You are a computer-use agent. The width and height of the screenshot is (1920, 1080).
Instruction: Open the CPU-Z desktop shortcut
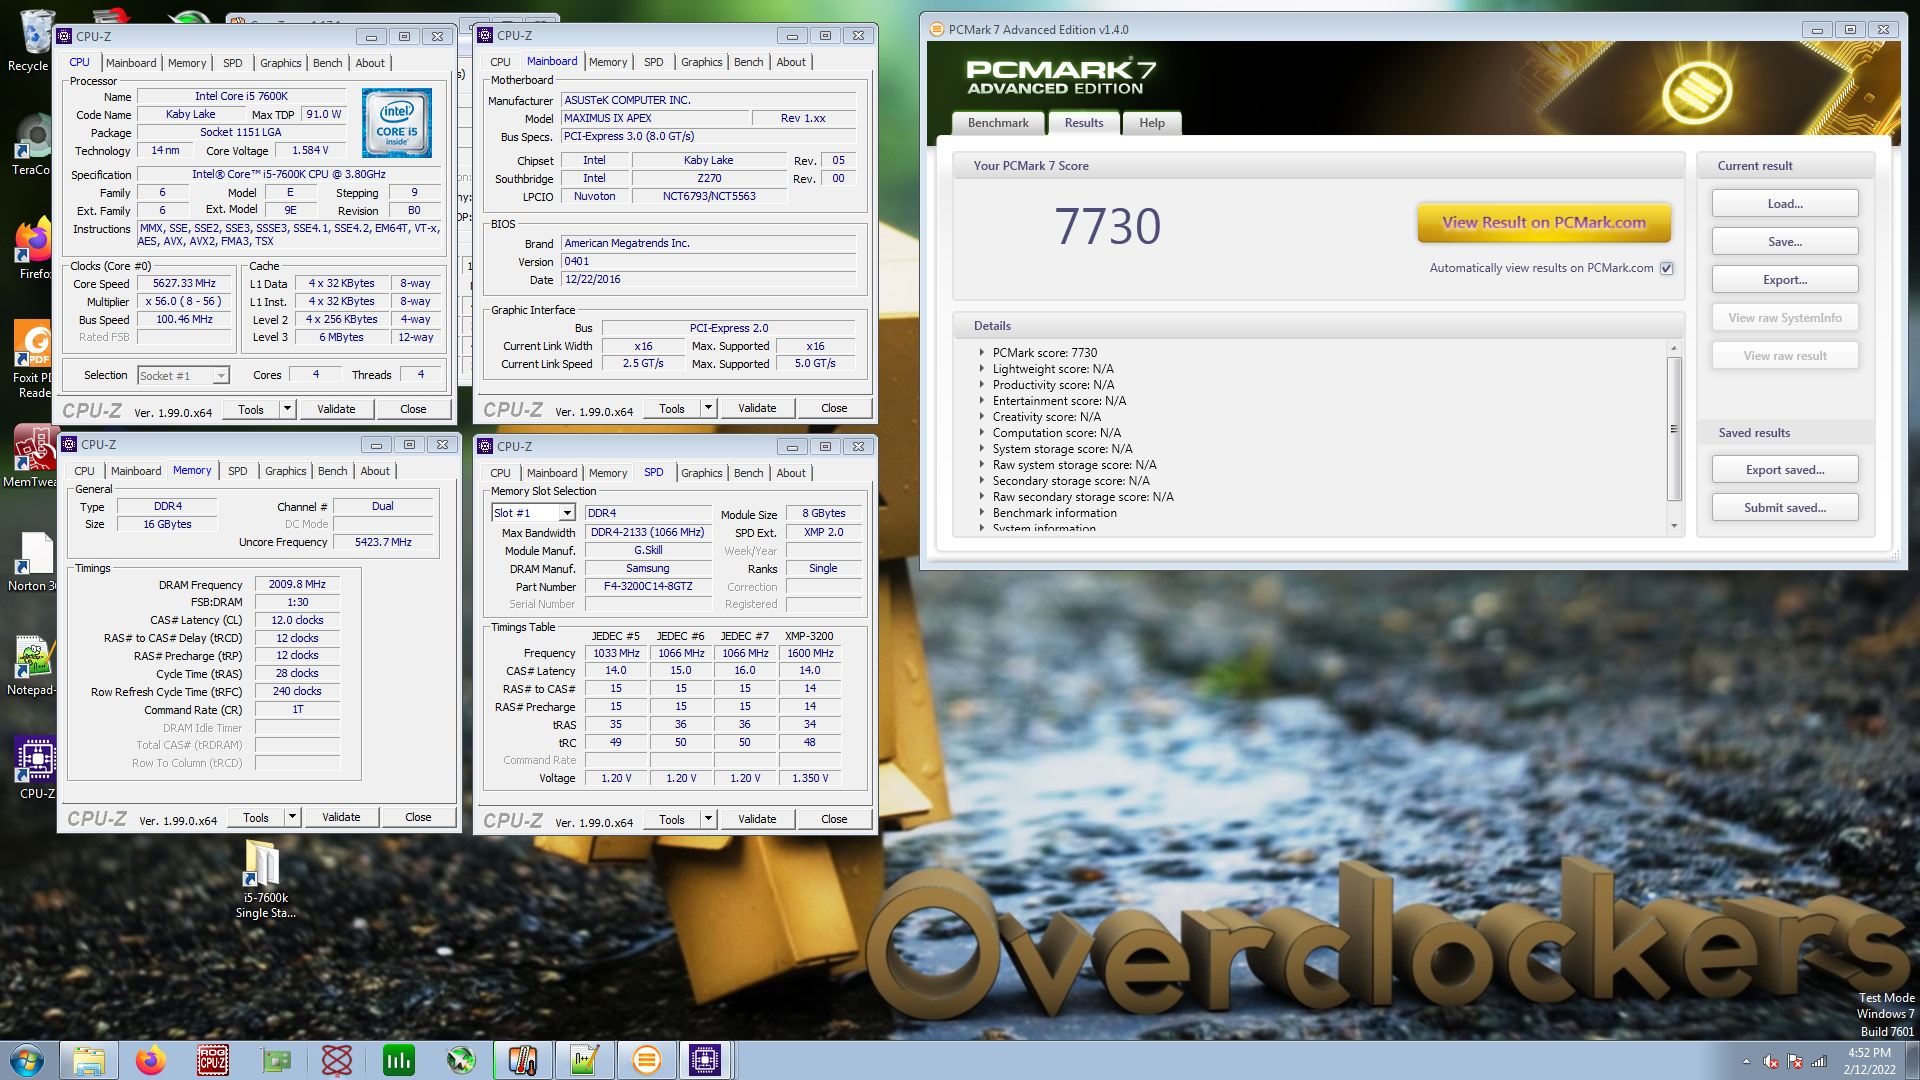[35, 769]
